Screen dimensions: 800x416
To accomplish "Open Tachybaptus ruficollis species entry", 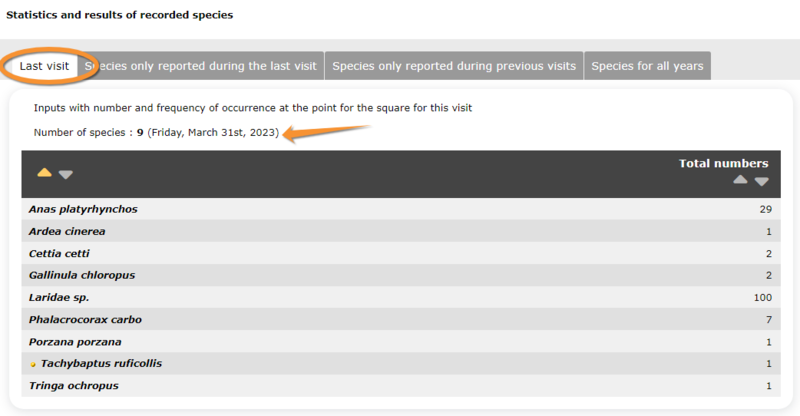I will [x=101, y=363].
